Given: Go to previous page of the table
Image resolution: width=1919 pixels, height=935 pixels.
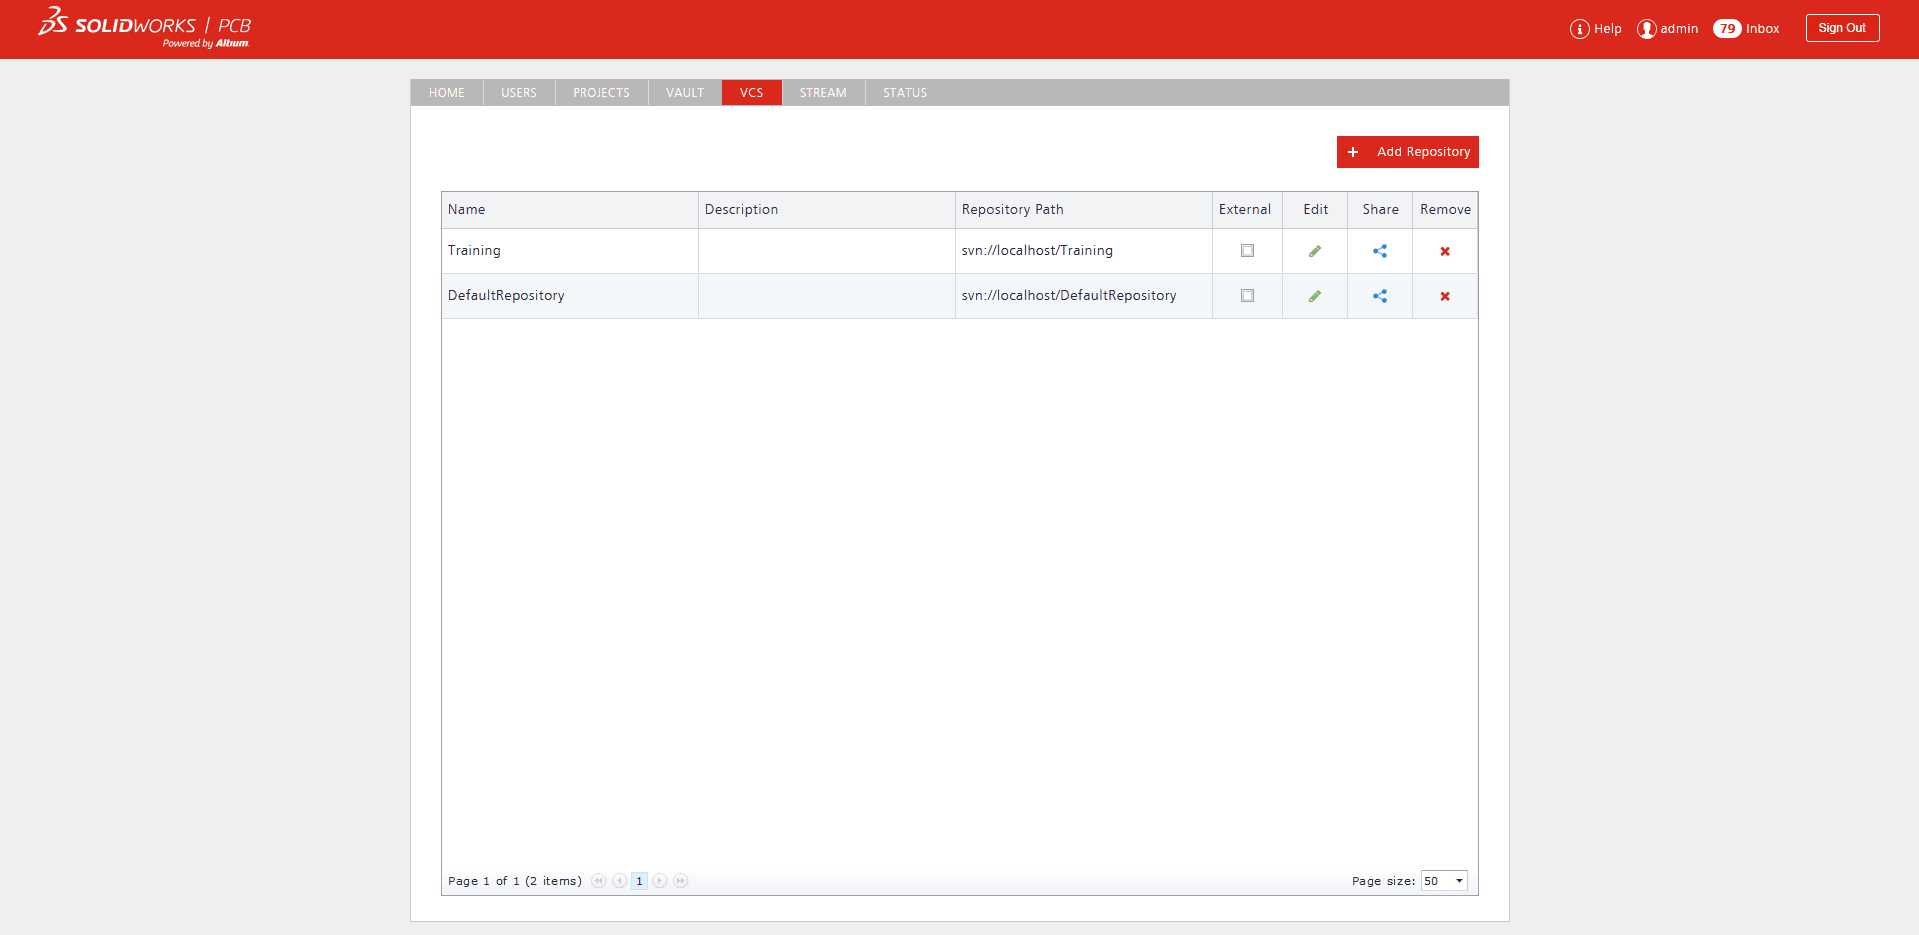Looking at the screenshot, I should point(619,881).
